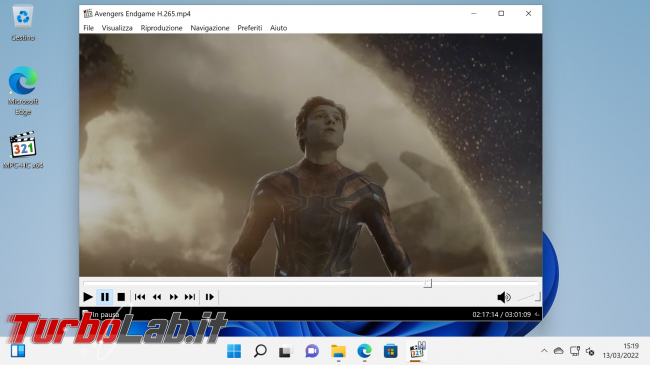Open the Visualizza menu
The height and width of the screenshot is (365, 650).
click(x=117, y=28)
